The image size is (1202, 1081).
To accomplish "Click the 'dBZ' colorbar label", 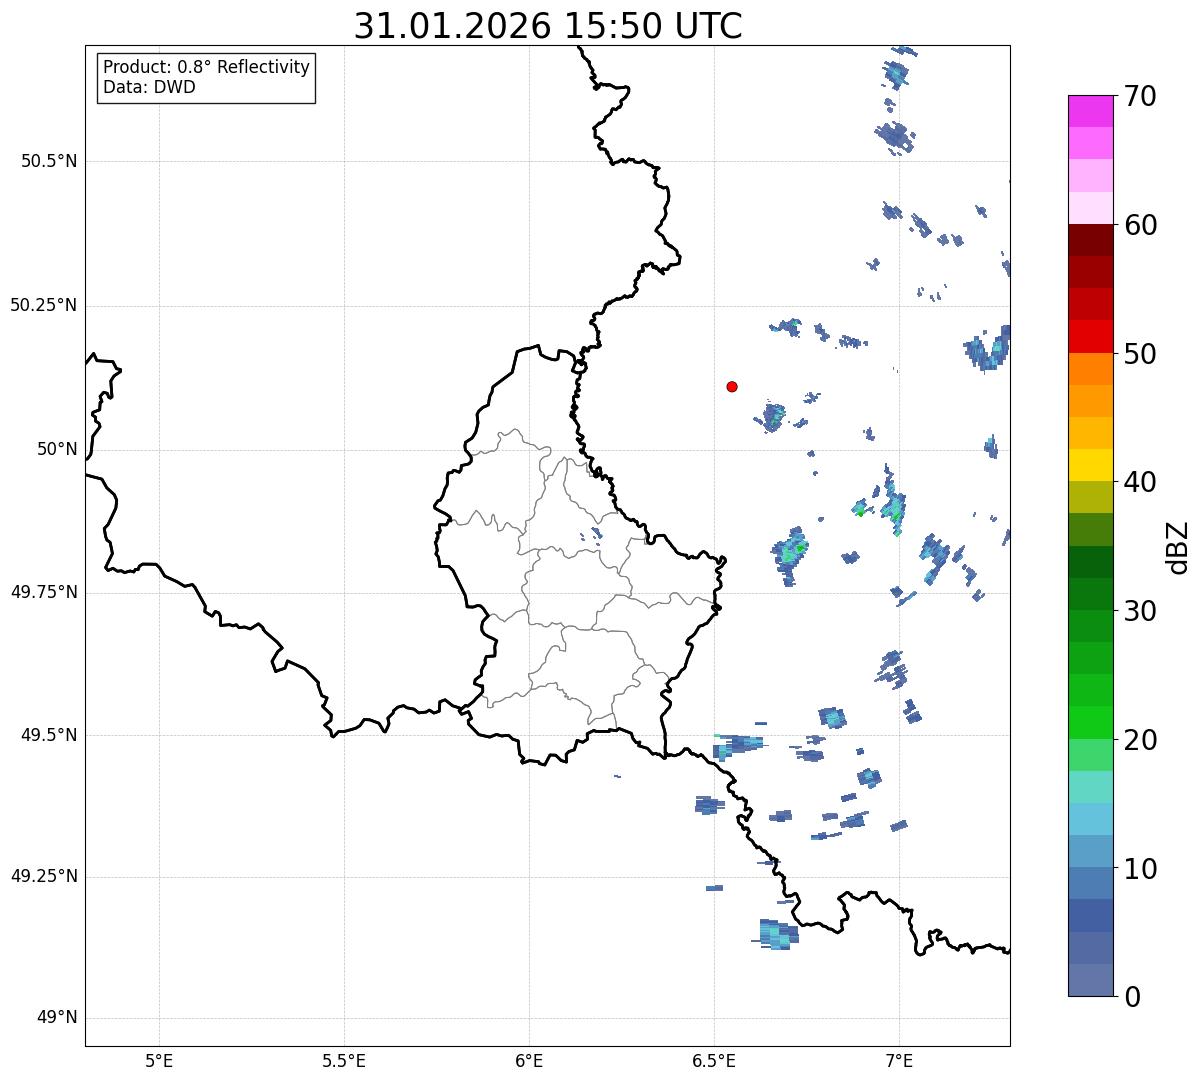I will coord(1178,546).
